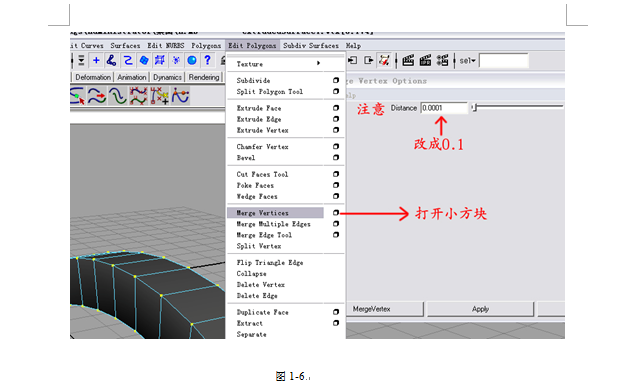Click the input connections icon
This screenshot has height=390, width=632.
(353, 60)
